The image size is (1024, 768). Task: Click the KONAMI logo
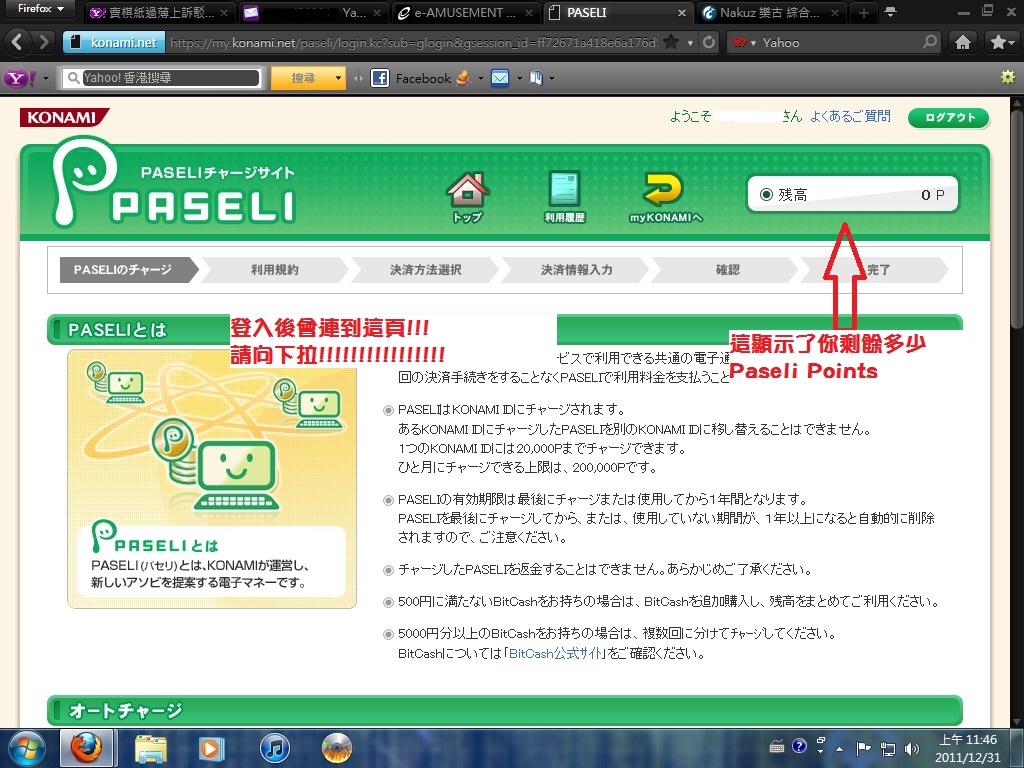[x=64, y=117]
